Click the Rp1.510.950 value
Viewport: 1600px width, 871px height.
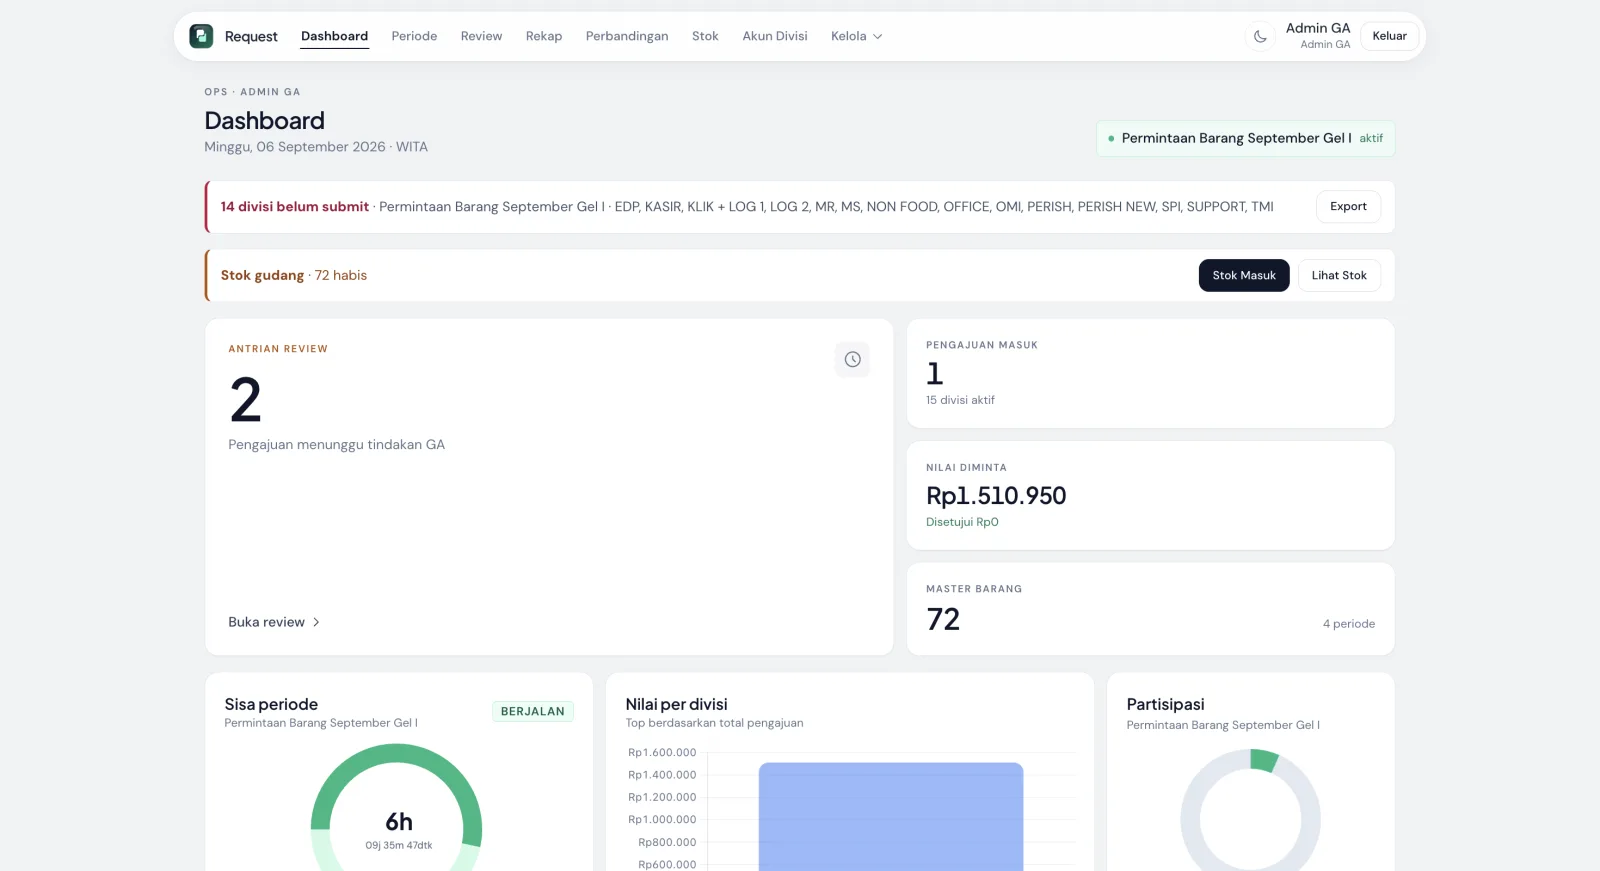996,495
